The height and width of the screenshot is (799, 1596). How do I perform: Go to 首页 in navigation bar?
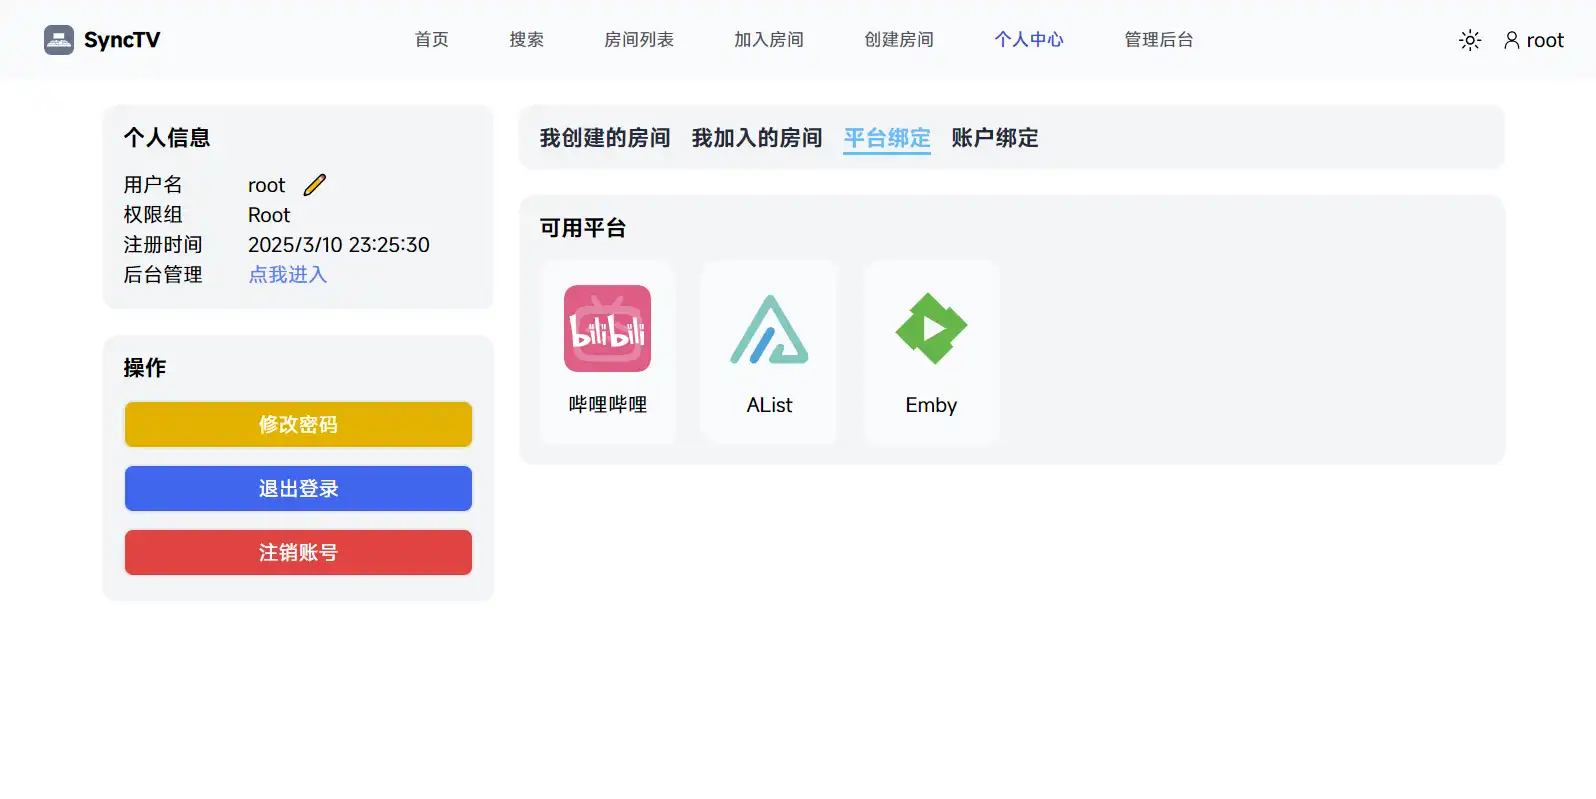pos(432,40)
